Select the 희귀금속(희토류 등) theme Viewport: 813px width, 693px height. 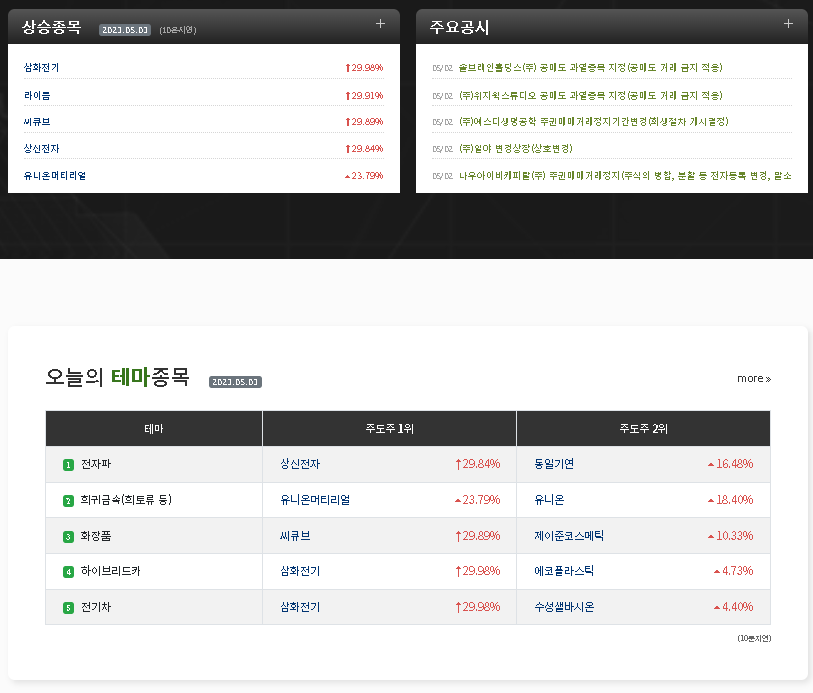pyautogui.click(x=126, y=500)
